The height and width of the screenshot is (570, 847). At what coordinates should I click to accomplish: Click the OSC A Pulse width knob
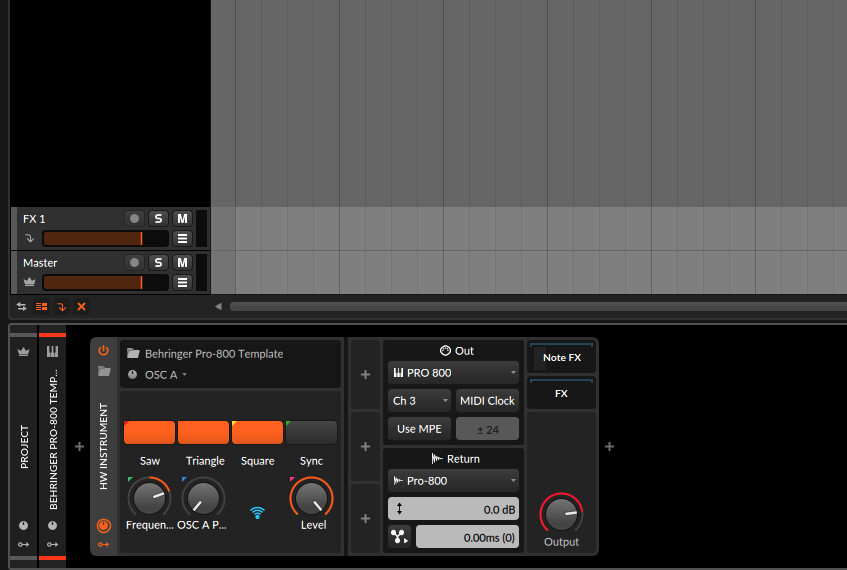[203, 498]
